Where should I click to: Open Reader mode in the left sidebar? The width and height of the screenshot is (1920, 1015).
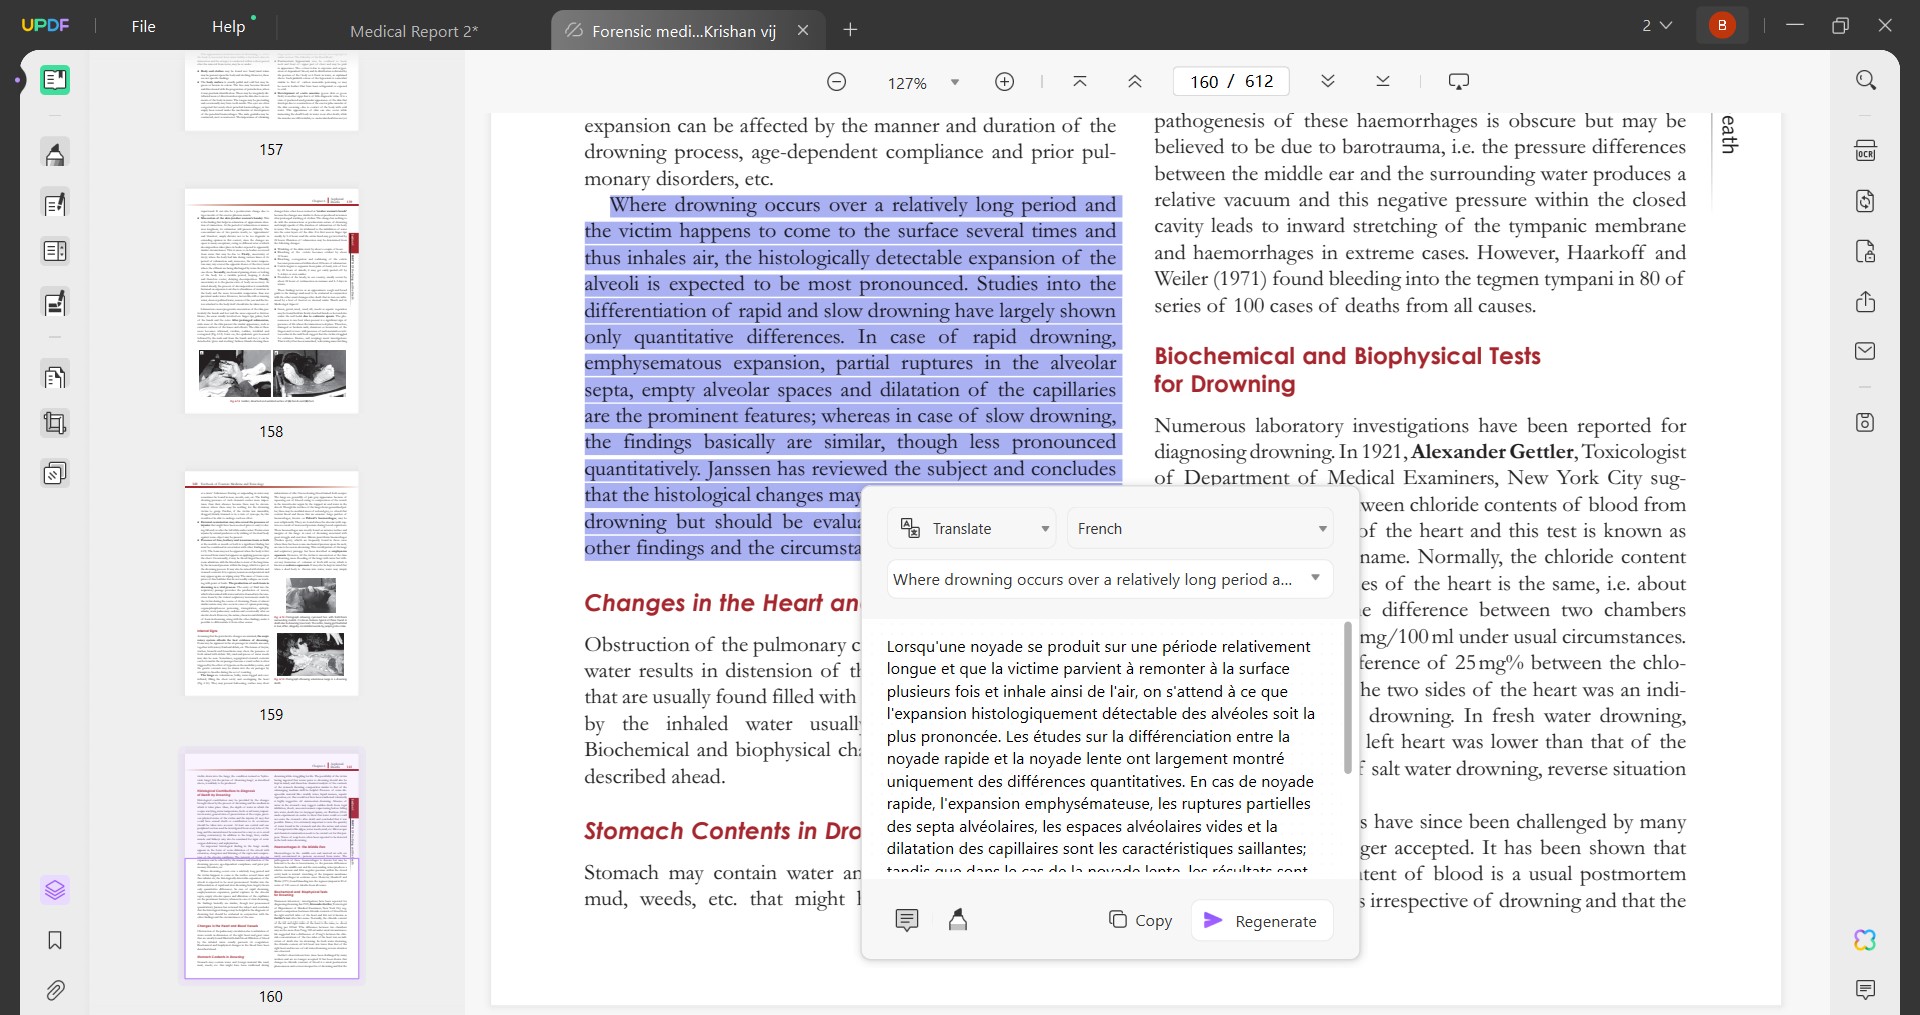pos(55,80)
